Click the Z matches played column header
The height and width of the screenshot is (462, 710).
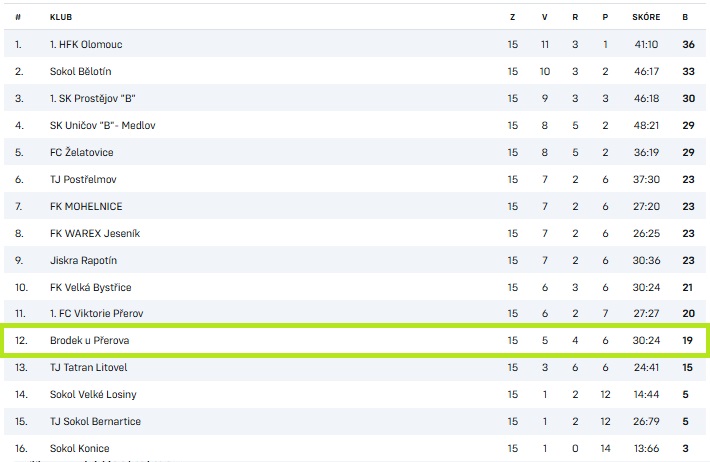512,17
